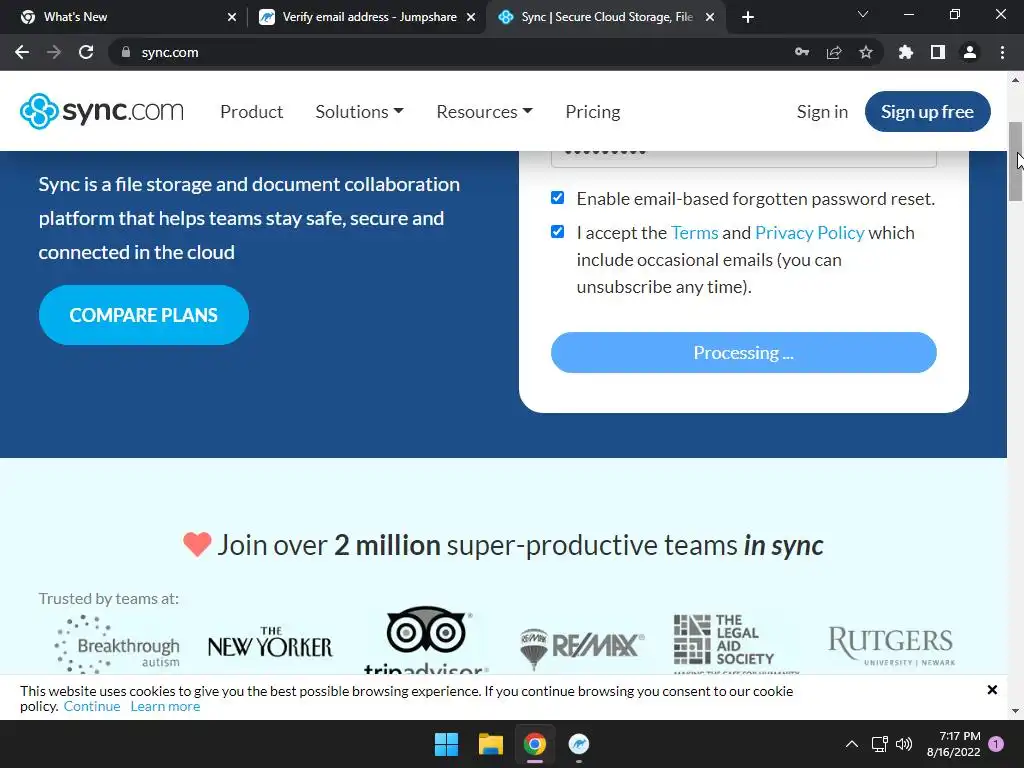Screen dimensions: 1024x768
Task: Click the browser forward arrow
Action: pos(54,52)
